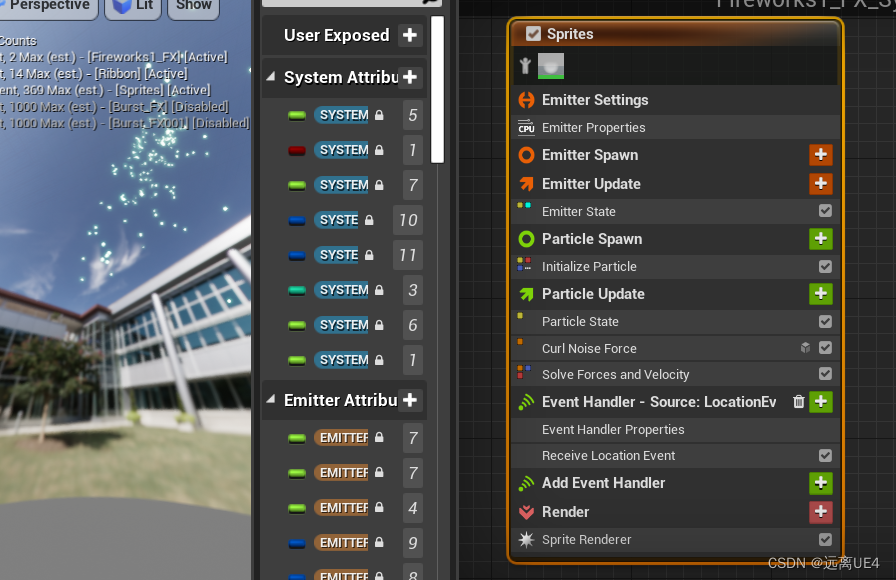The width and height of the screenshot is (896, 580).
Task: Collapse the System Attributes section
Action: tap(271, 77)
